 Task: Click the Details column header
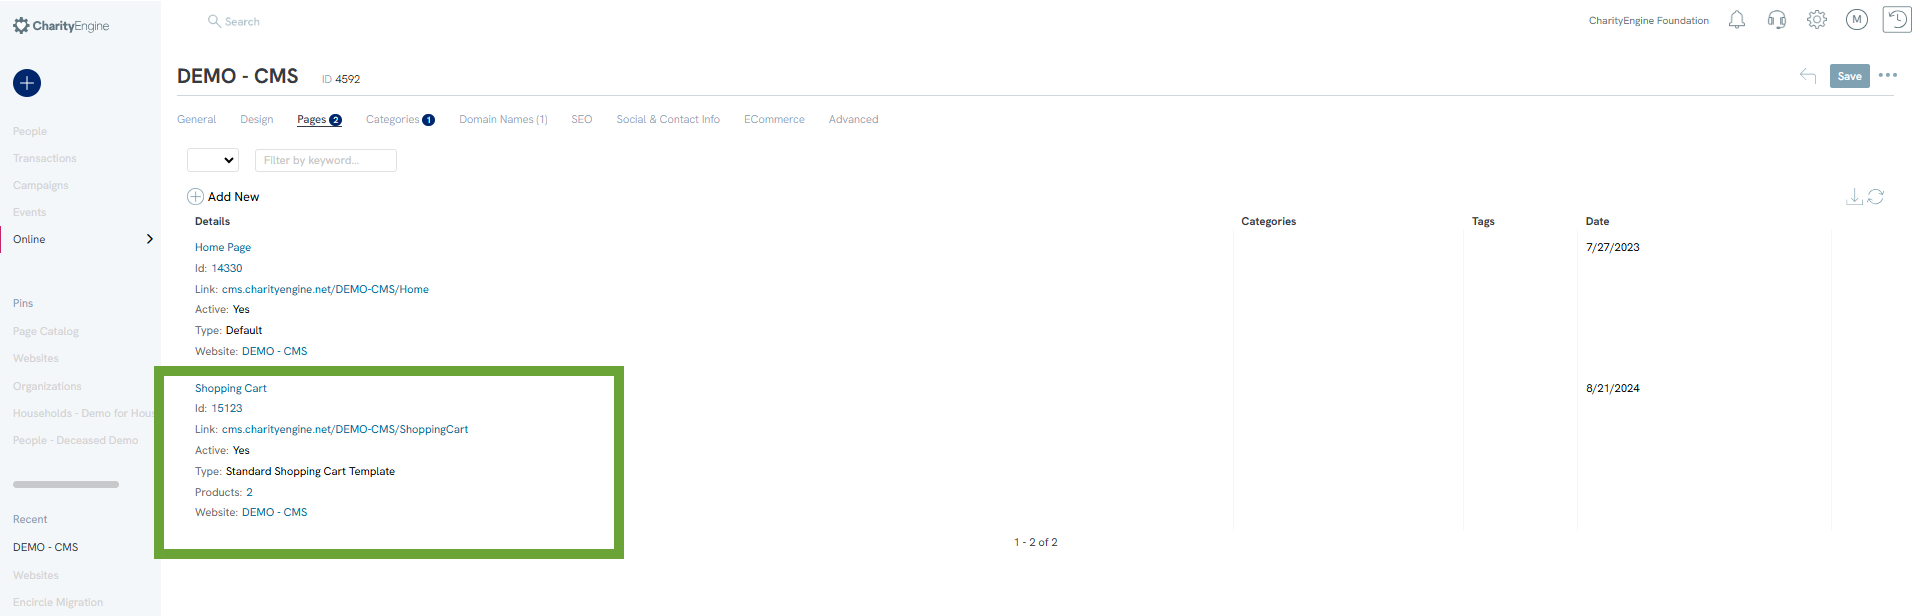pyautogui.click(x=212, y=221)
